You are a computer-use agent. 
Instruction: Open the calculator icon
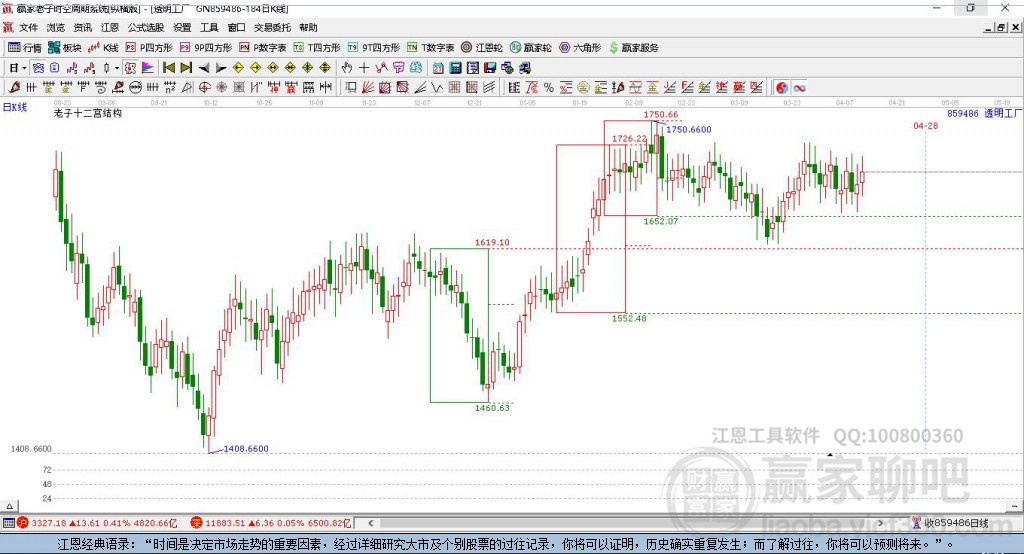[455, 68]
